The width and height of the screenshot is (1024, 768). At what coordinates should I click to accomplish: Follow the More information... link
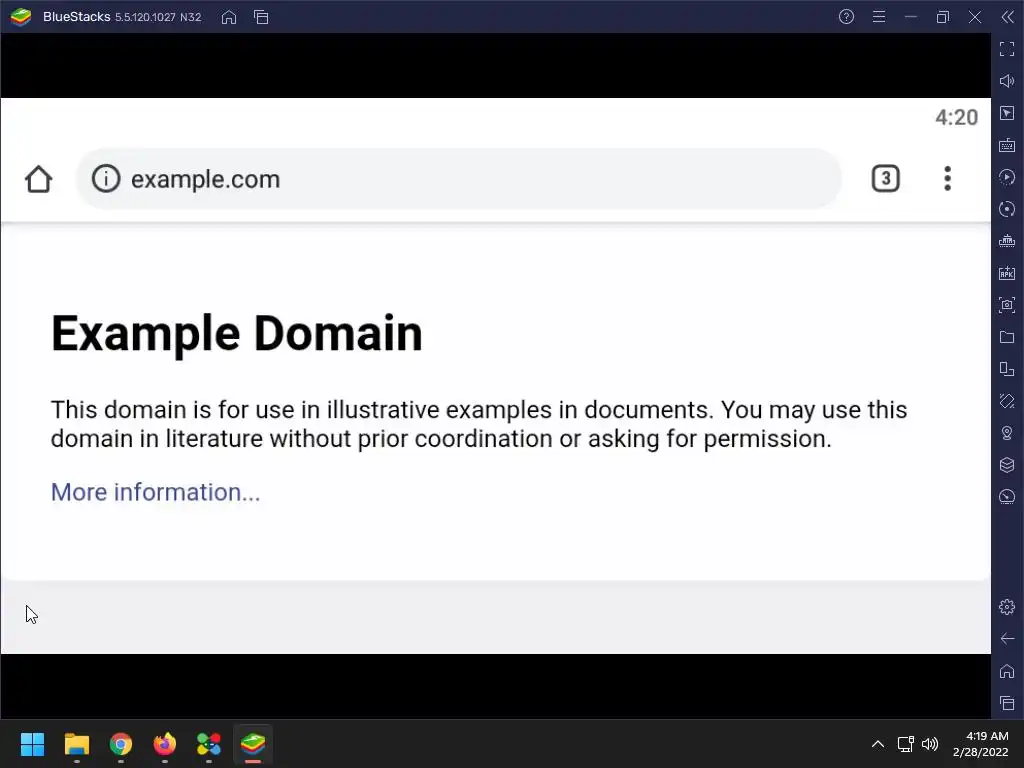(155, 492)
